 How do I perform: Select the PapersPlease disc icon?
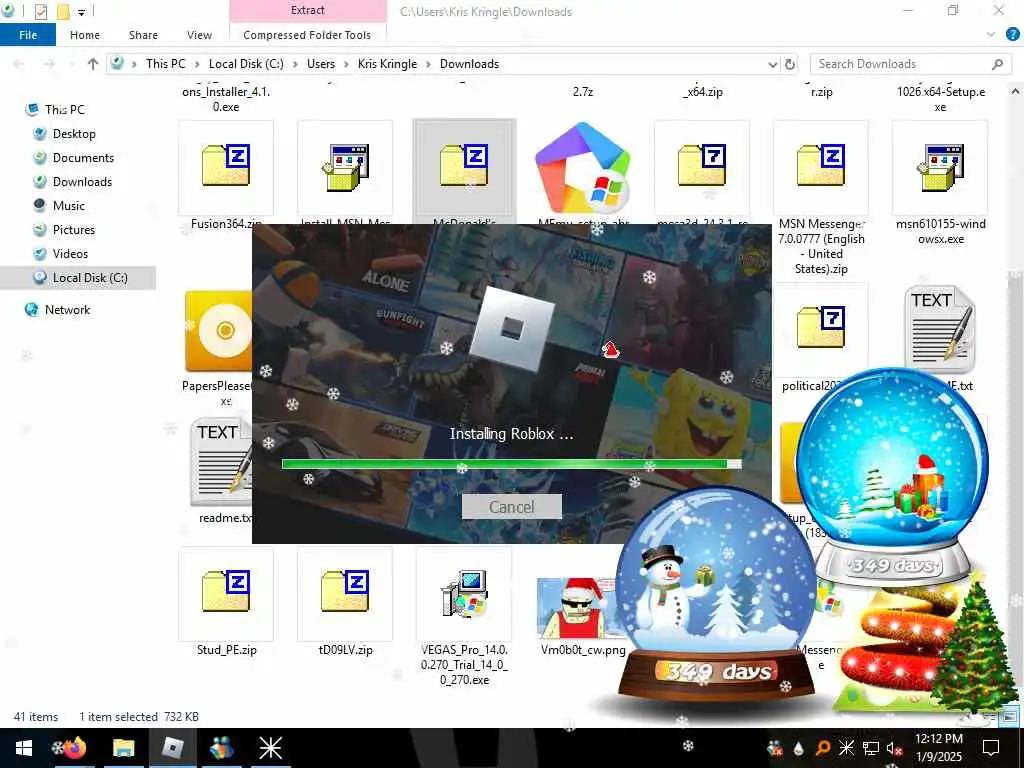tap(219, 330)
